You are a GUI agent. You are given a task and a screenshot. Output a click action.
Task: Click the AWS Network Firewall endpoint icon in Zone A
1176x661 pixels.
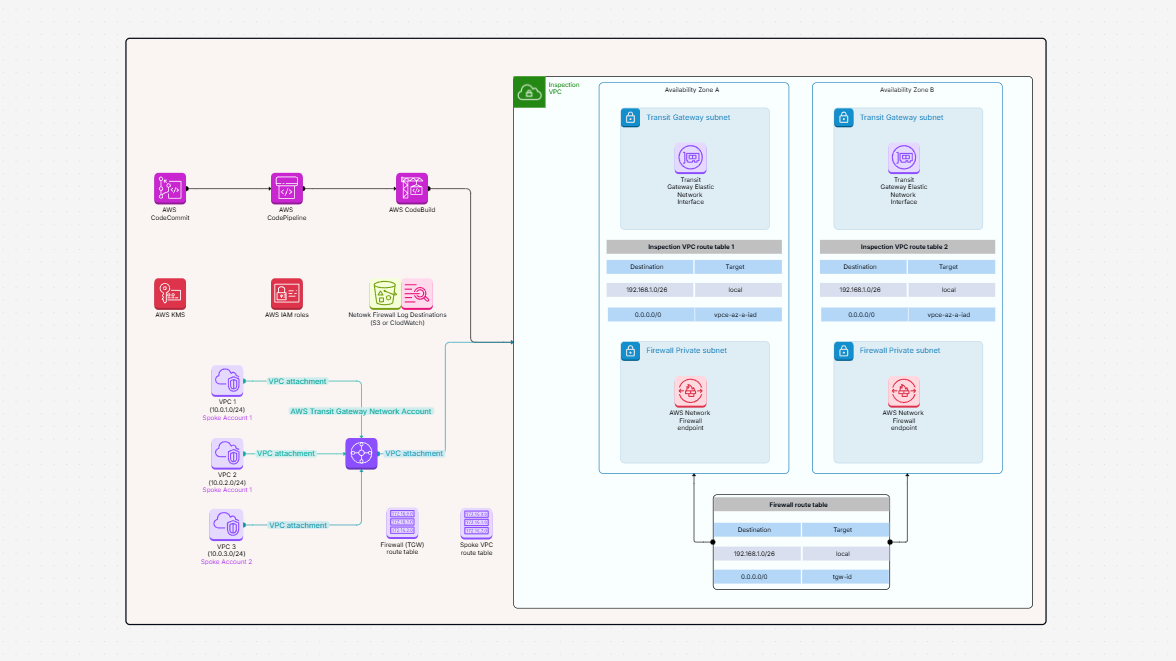point(692,392)
